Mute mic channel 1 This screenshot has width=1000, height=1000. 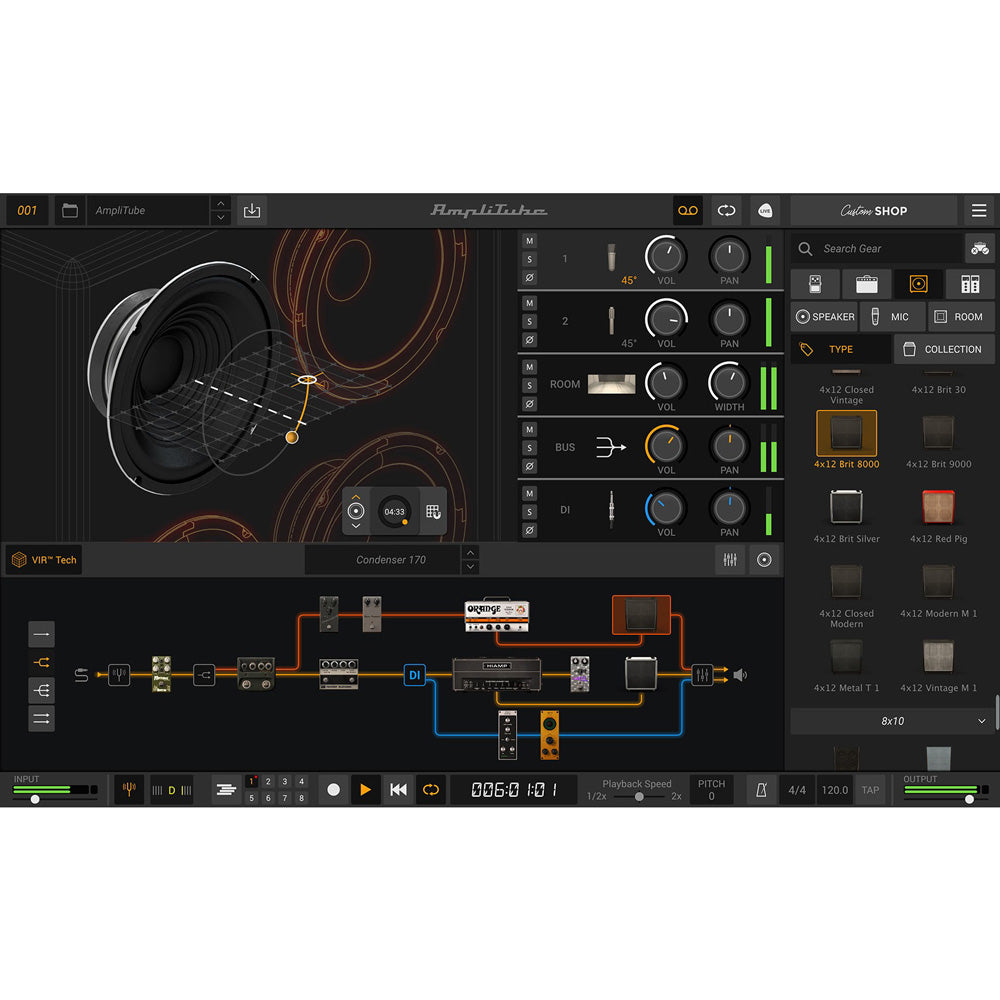coord(529,241)
